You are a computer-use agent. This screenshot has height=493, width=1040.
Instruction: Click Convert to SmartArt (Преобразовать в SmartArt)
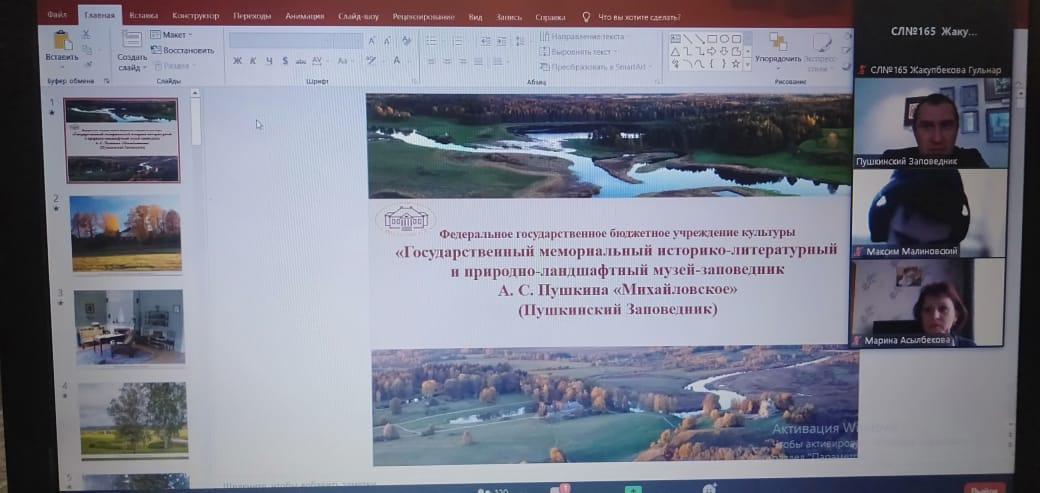(597, 67)
